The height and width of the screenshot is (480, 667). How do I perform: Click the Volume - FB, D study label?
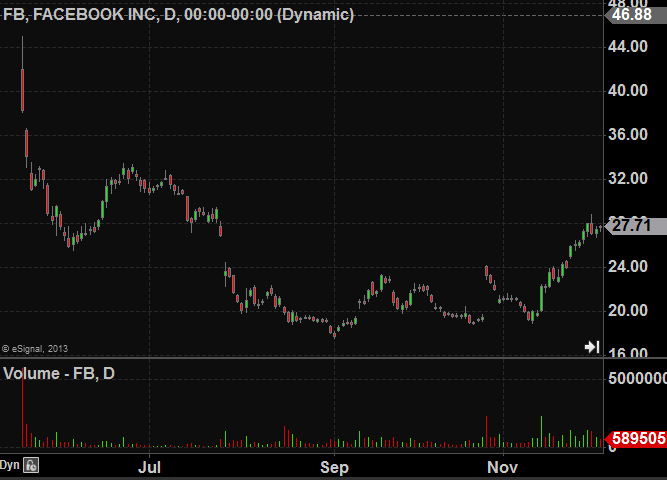(x=59, y=373)
